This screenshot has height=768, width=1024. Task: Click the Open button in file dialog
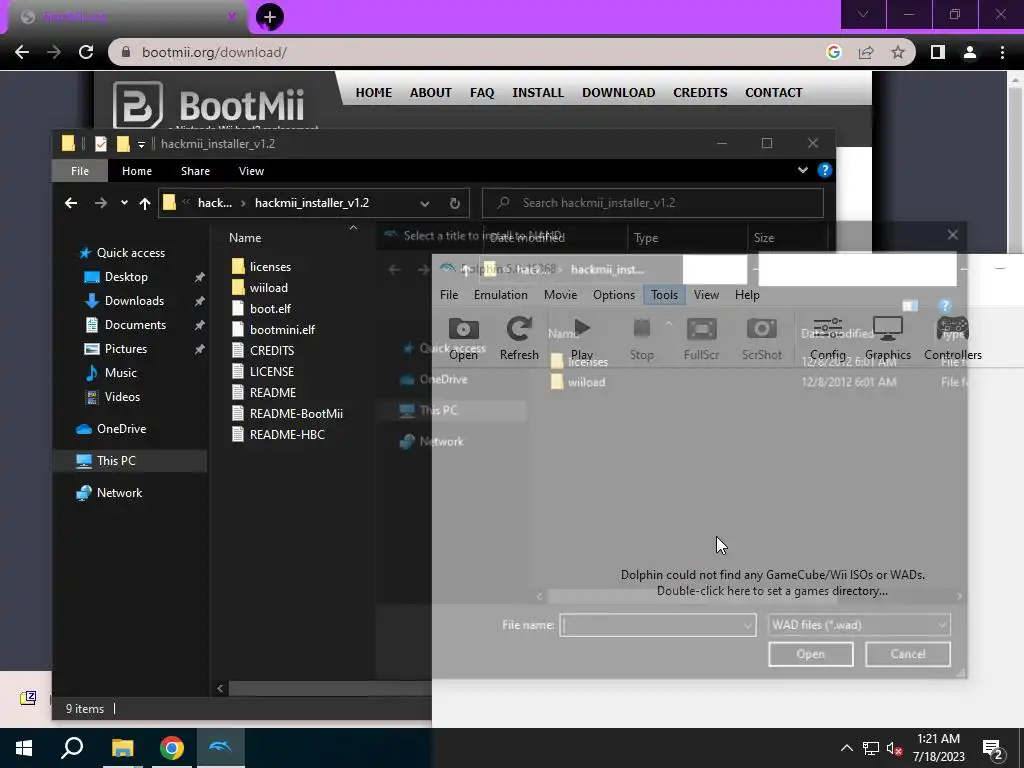tap(810, 654)
